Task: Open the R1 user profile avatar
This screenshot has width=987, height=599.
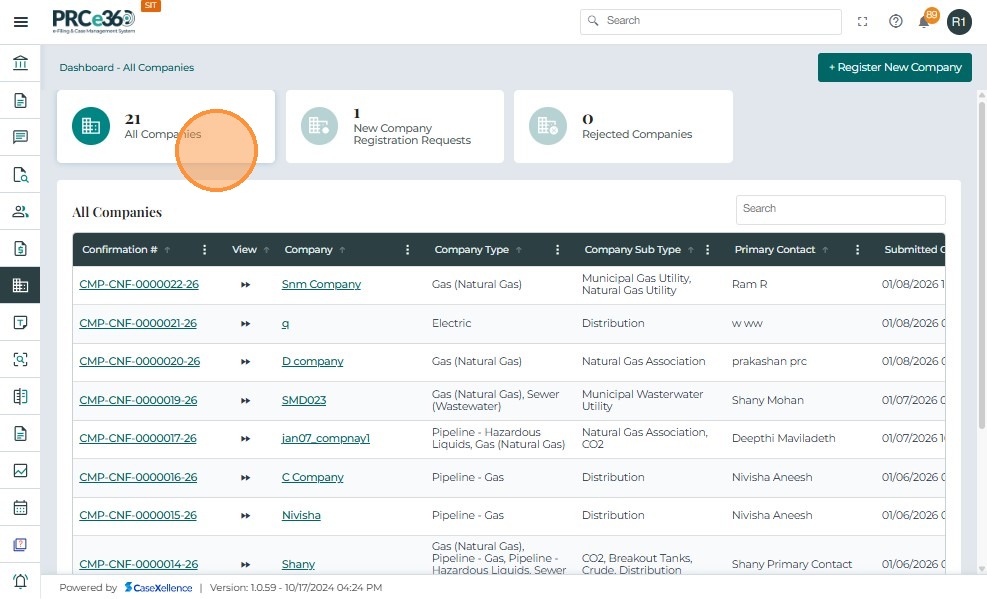Action: (959, 21)
